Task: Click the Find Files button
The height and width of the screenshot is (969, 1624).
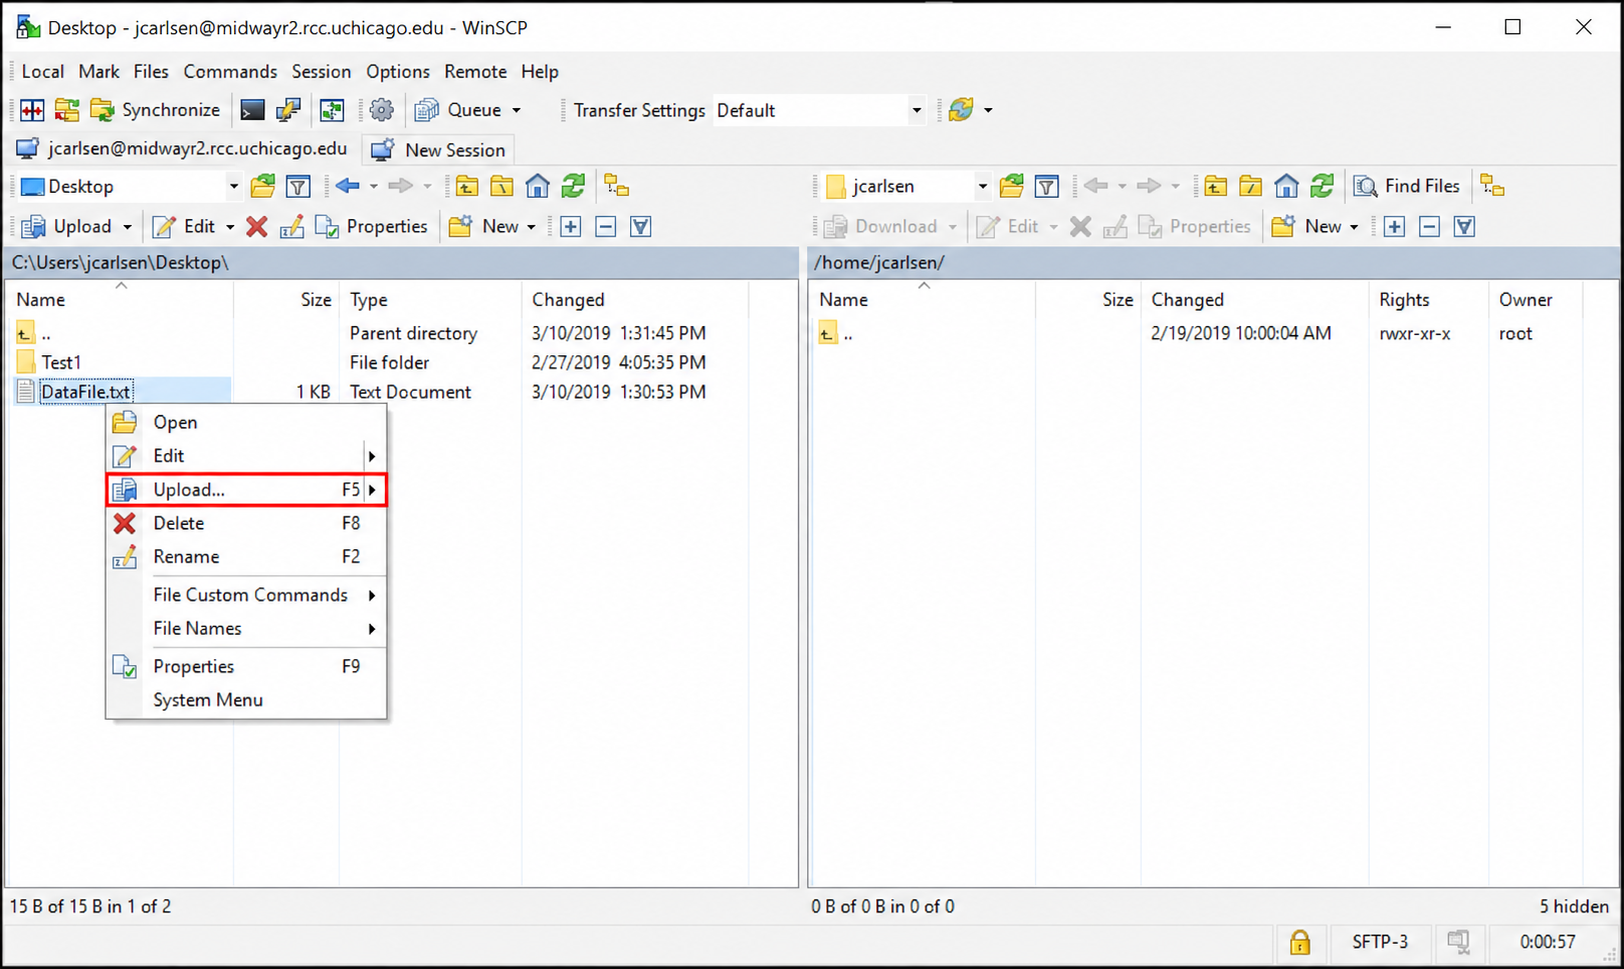Action: (1407, 186)
